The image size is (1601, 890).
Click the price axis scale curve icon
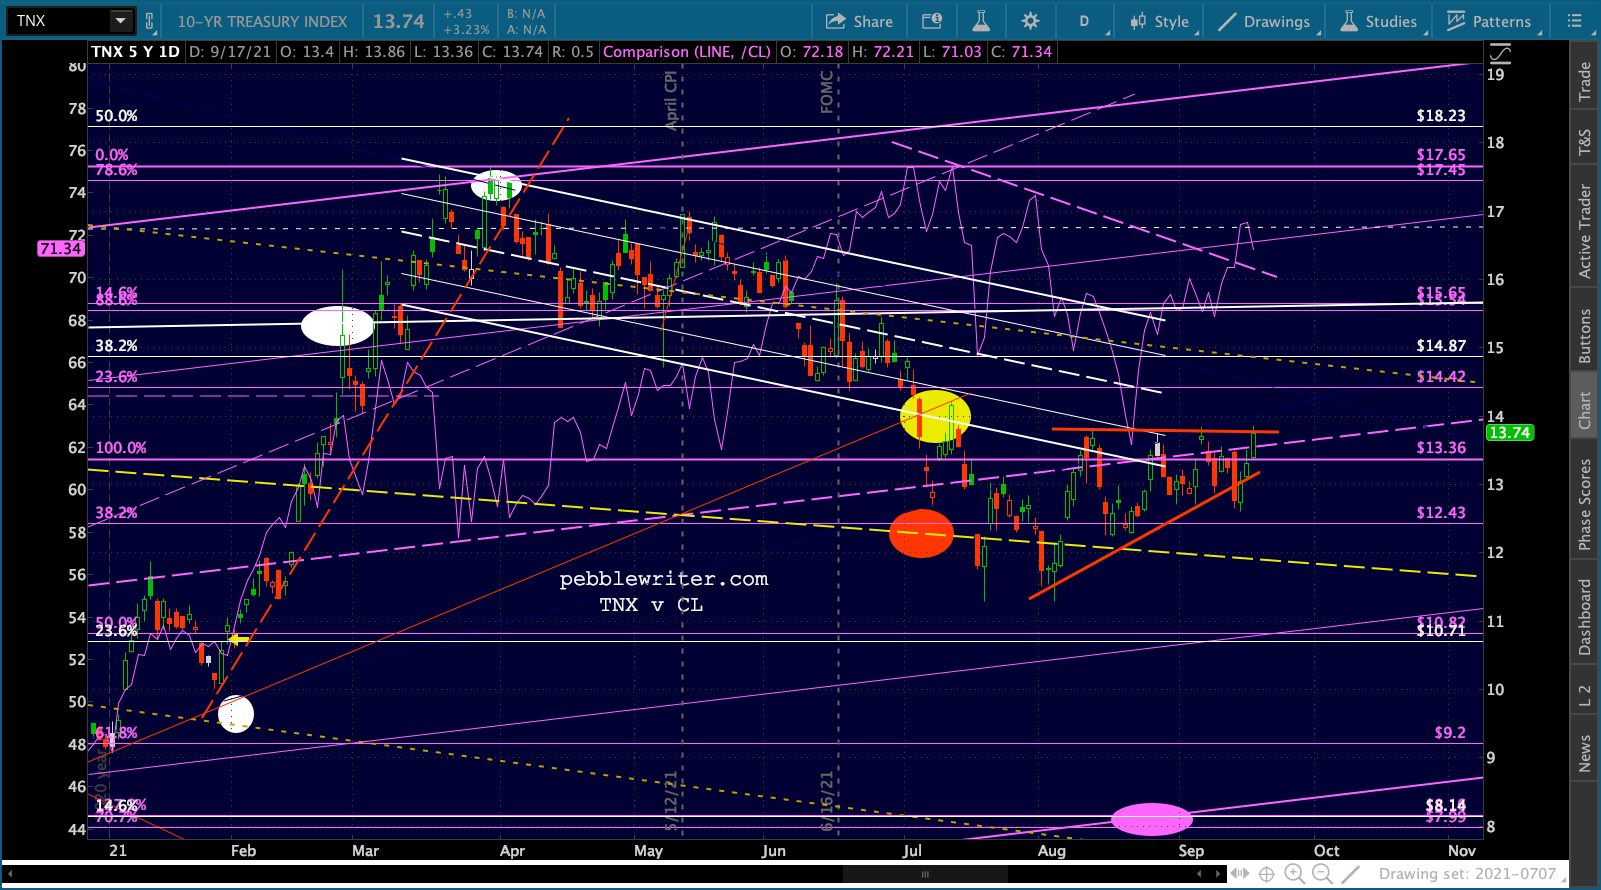[1500, 53]
